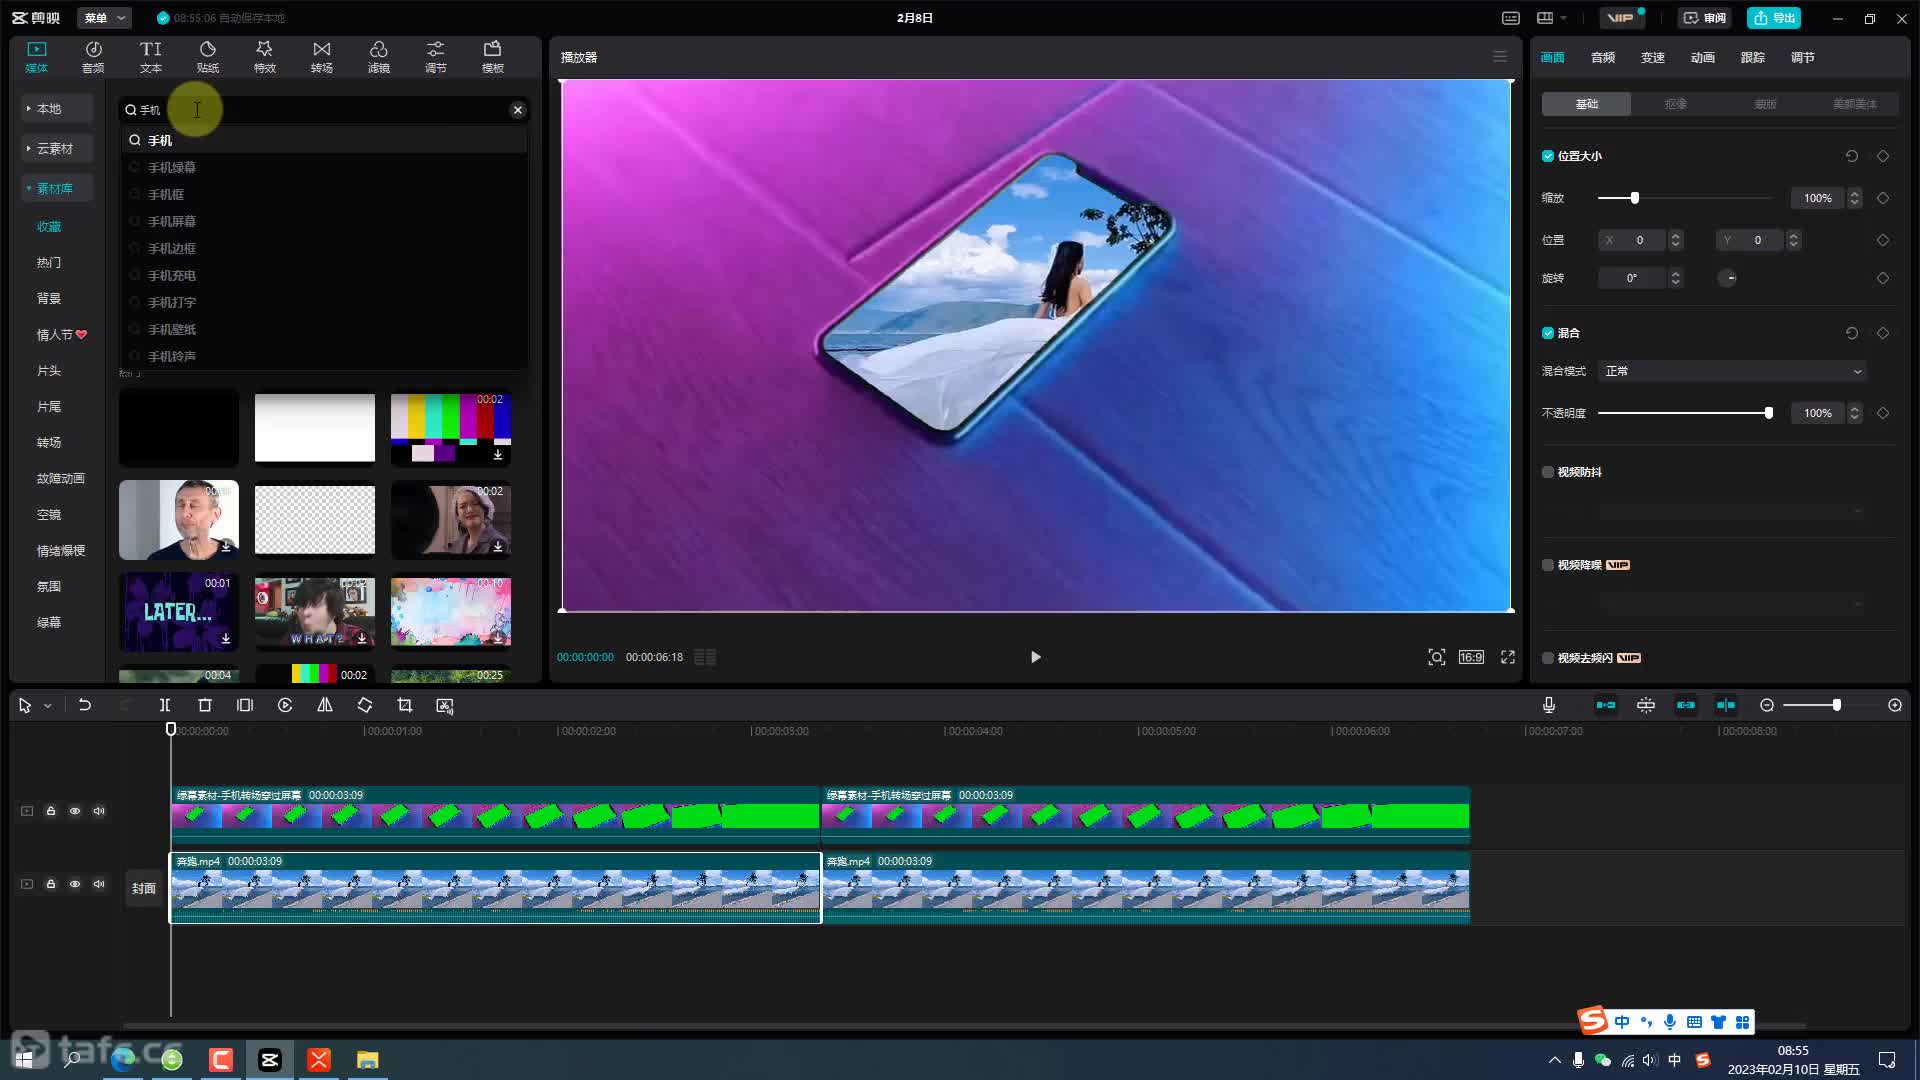Screen dimensions: 1920x1080
Task: Toggle eye visibility on the 奔跑.mp4 track
Action: (75, 884)
